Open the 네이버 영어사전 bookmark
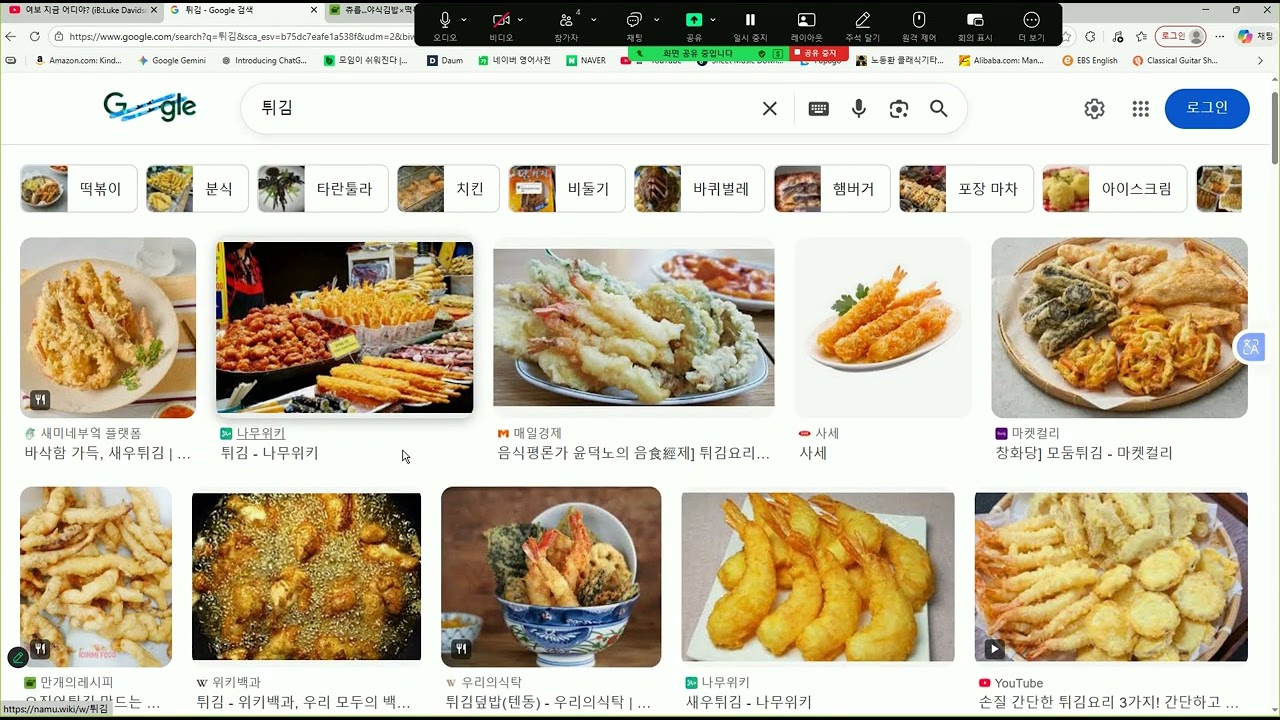This screenshot has width=1280, height=720. point(515,60)
